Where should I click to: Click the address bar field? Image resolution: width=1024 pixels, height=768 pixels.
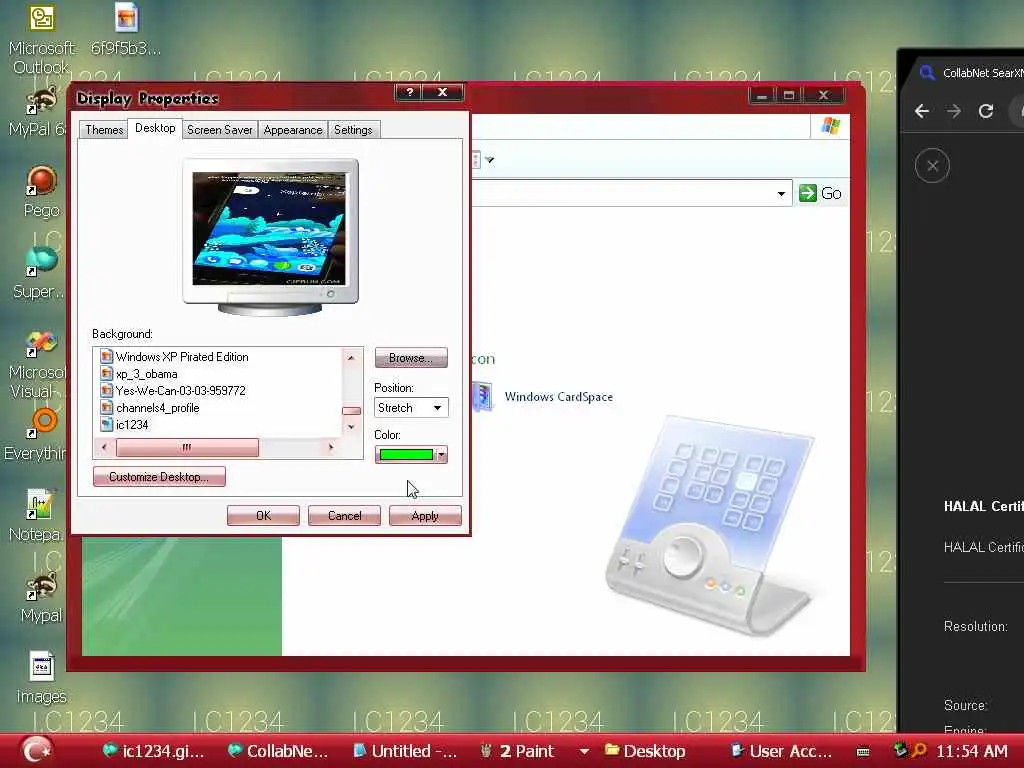click(632, 194)
